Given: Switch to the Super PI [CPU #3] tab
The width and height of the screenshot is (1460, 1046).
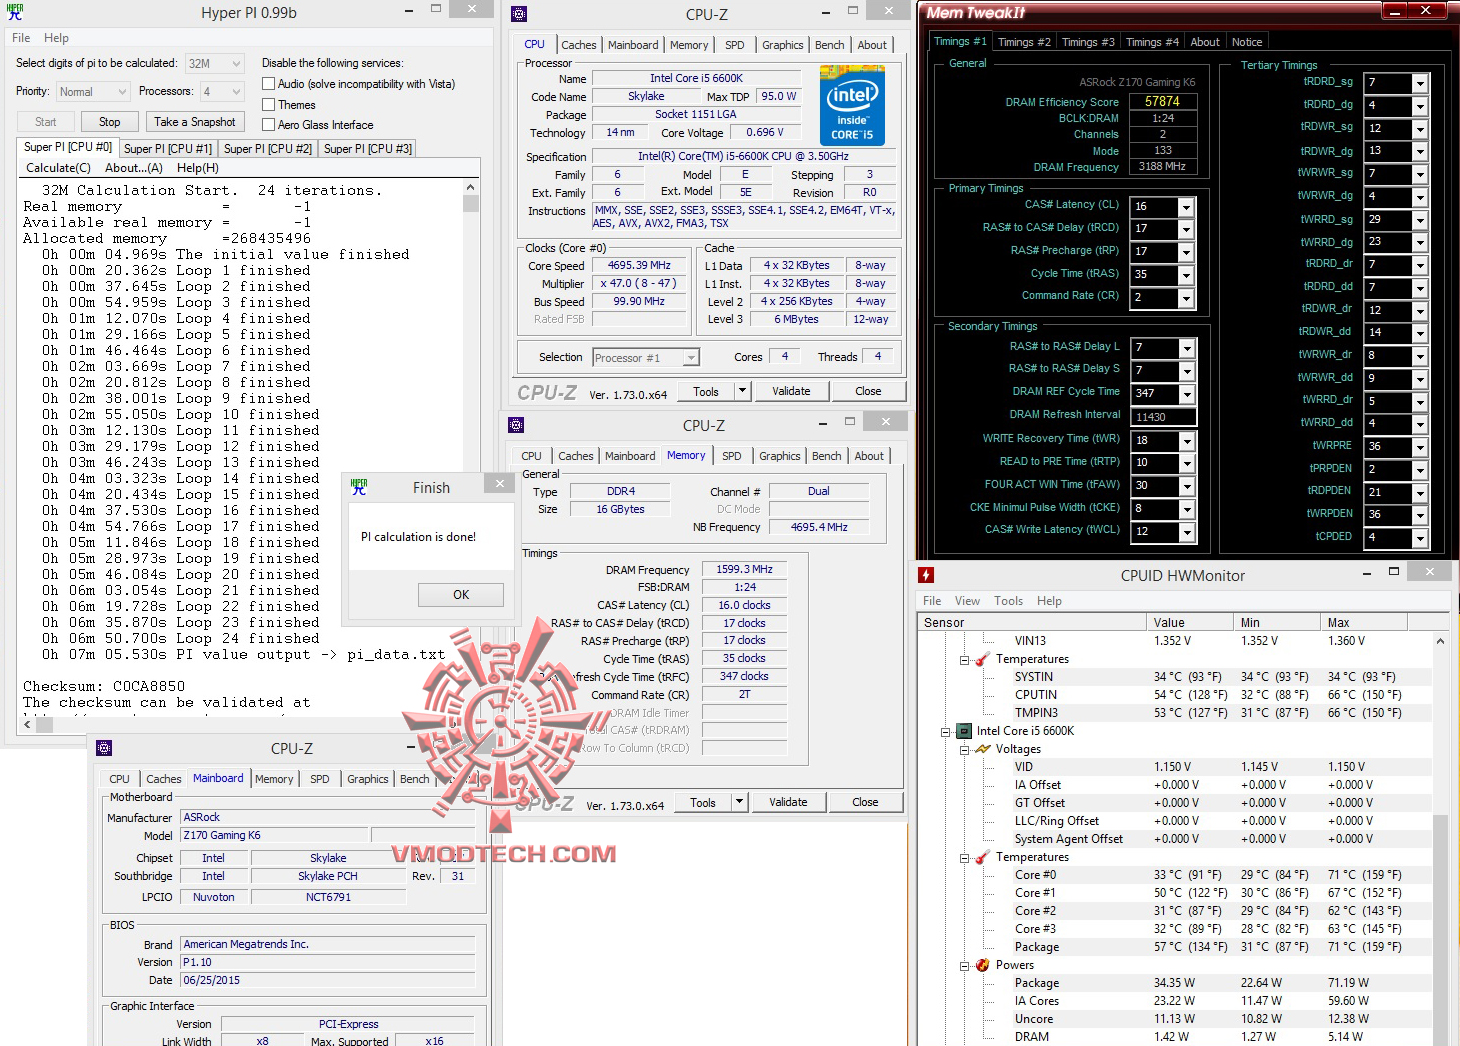Looking at the screenshot, I should (368, 149).
